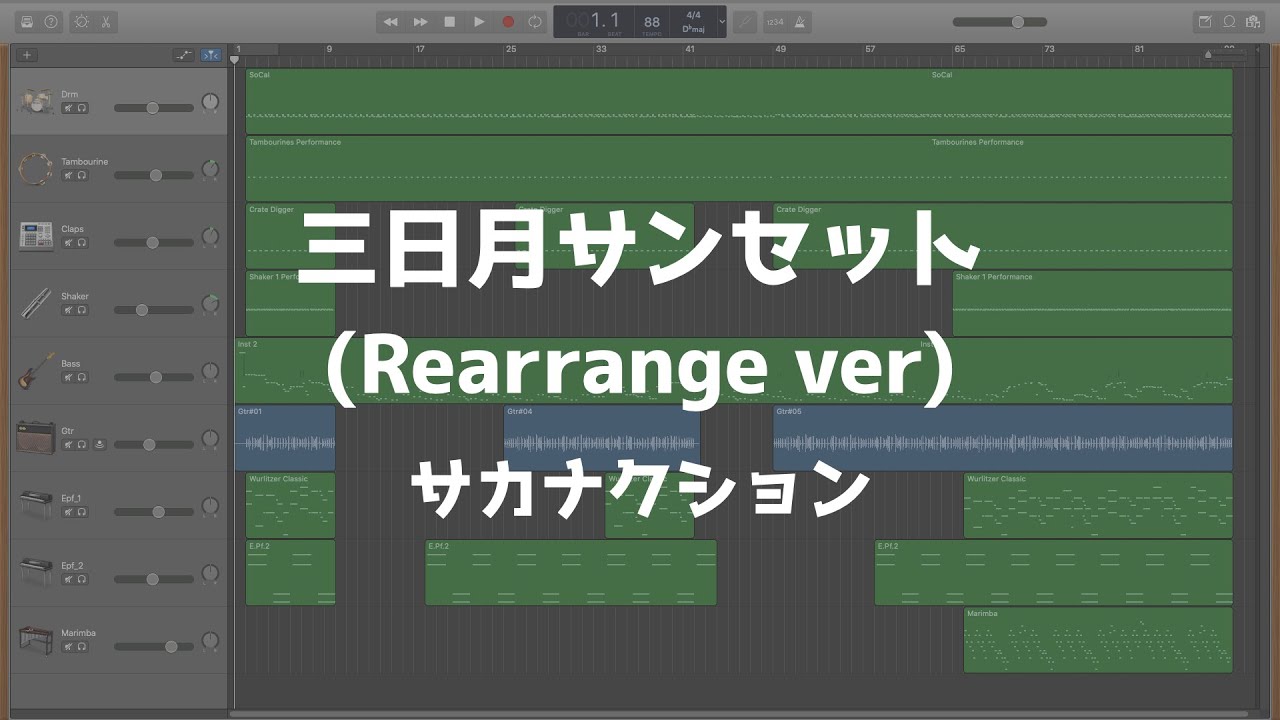Click the Gtr track pan knob
This screenshot has height=720, width=1280.
pos(210,439)
